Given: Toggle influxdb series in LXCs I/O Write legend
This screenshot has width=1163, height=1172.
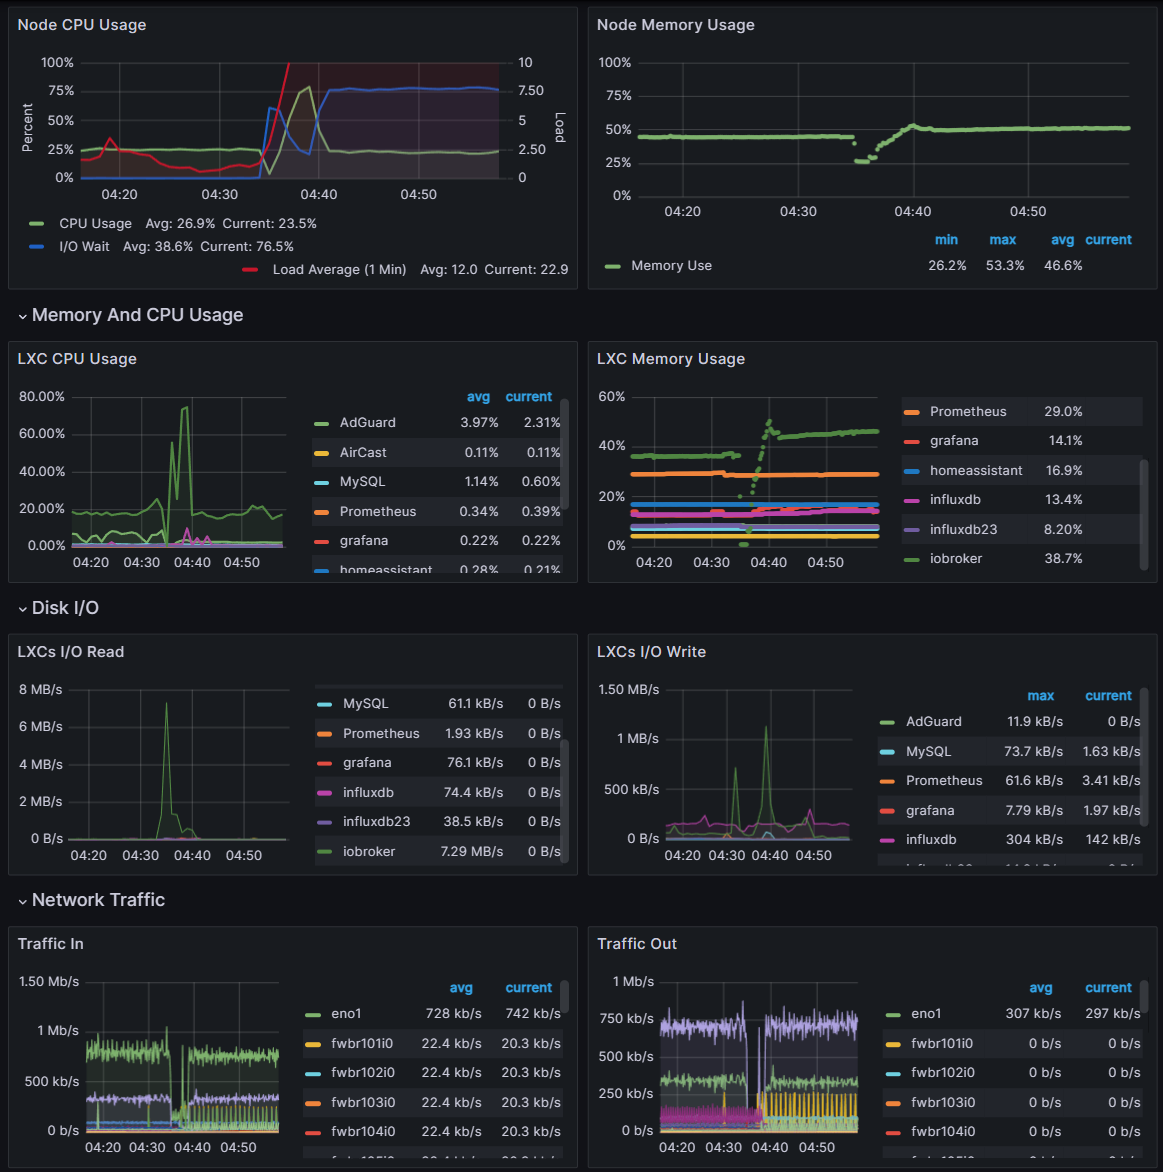Looking at the screenshot, I should click(931, 840).
